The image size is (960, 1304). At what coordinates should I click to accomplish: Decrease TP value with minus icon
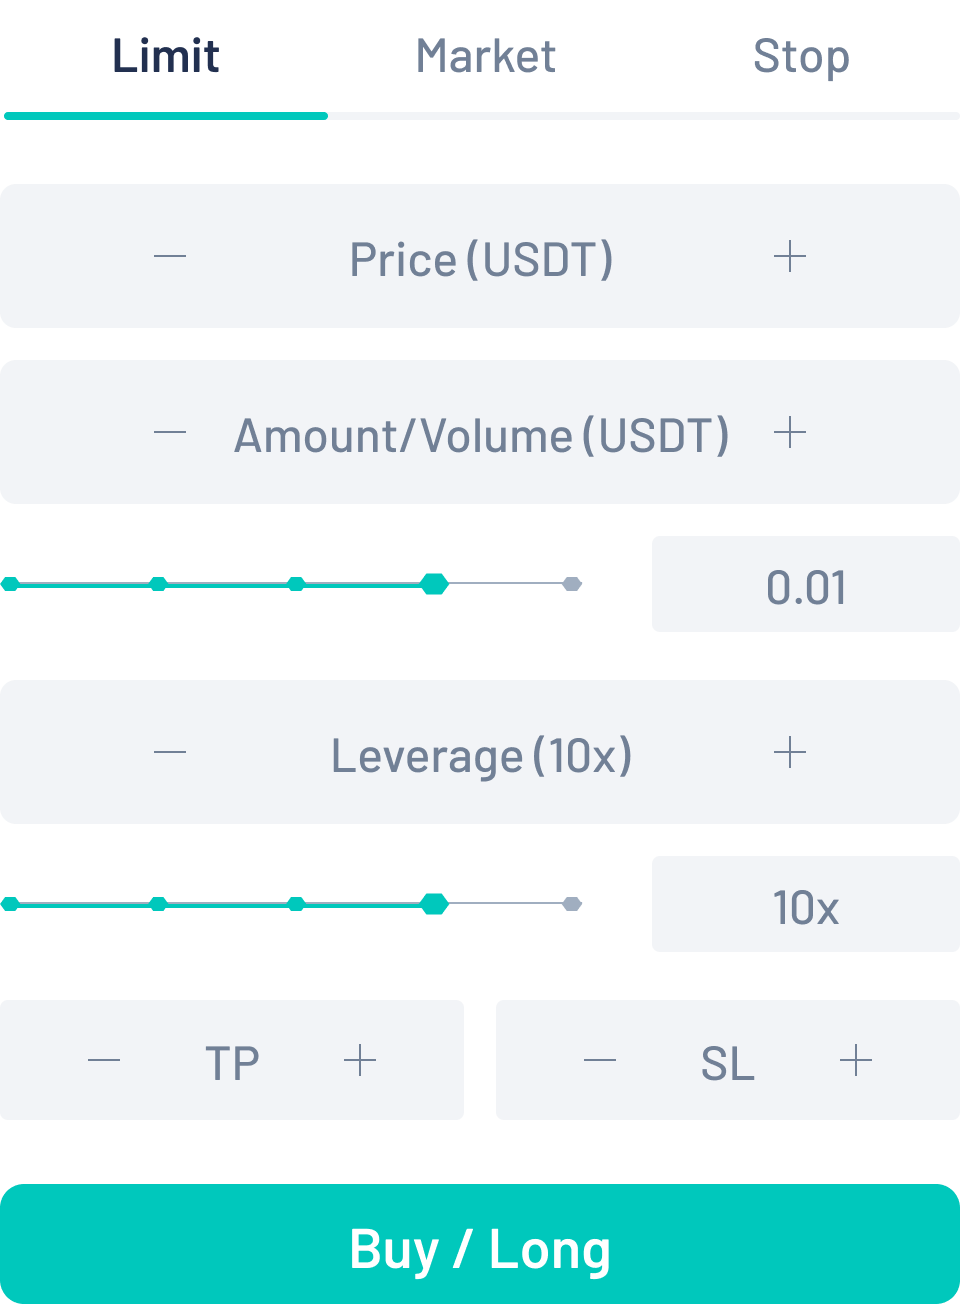[x=104, y=1060]
